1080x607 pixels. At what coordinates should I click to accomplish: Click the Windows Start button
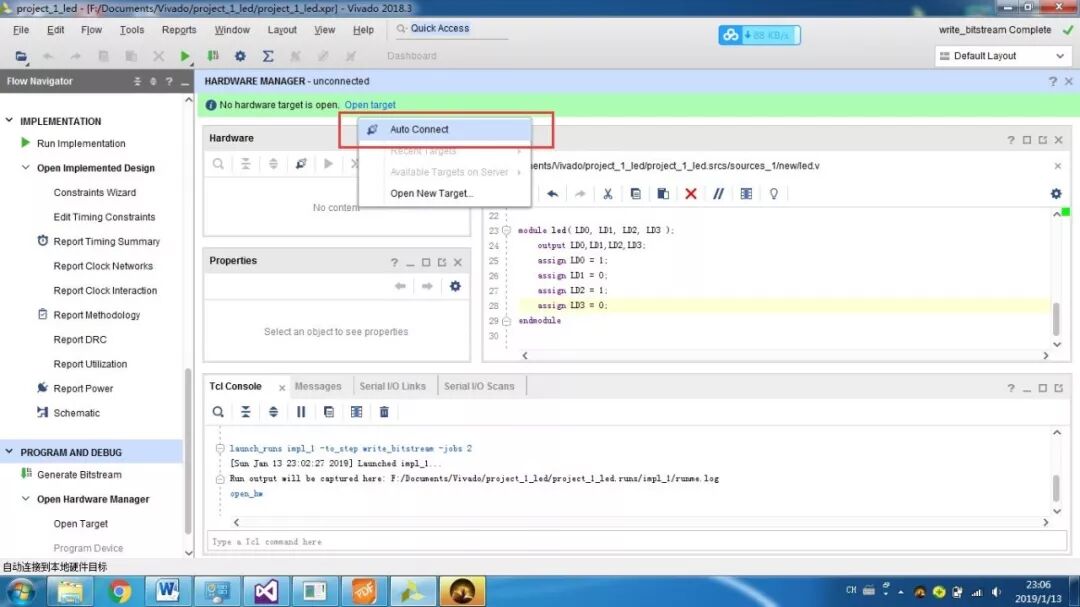point(21,592)
